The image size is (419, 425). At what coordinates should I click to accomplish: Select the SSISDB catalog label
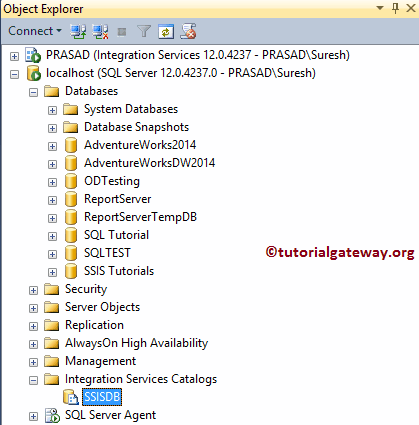tap(102, 397)
